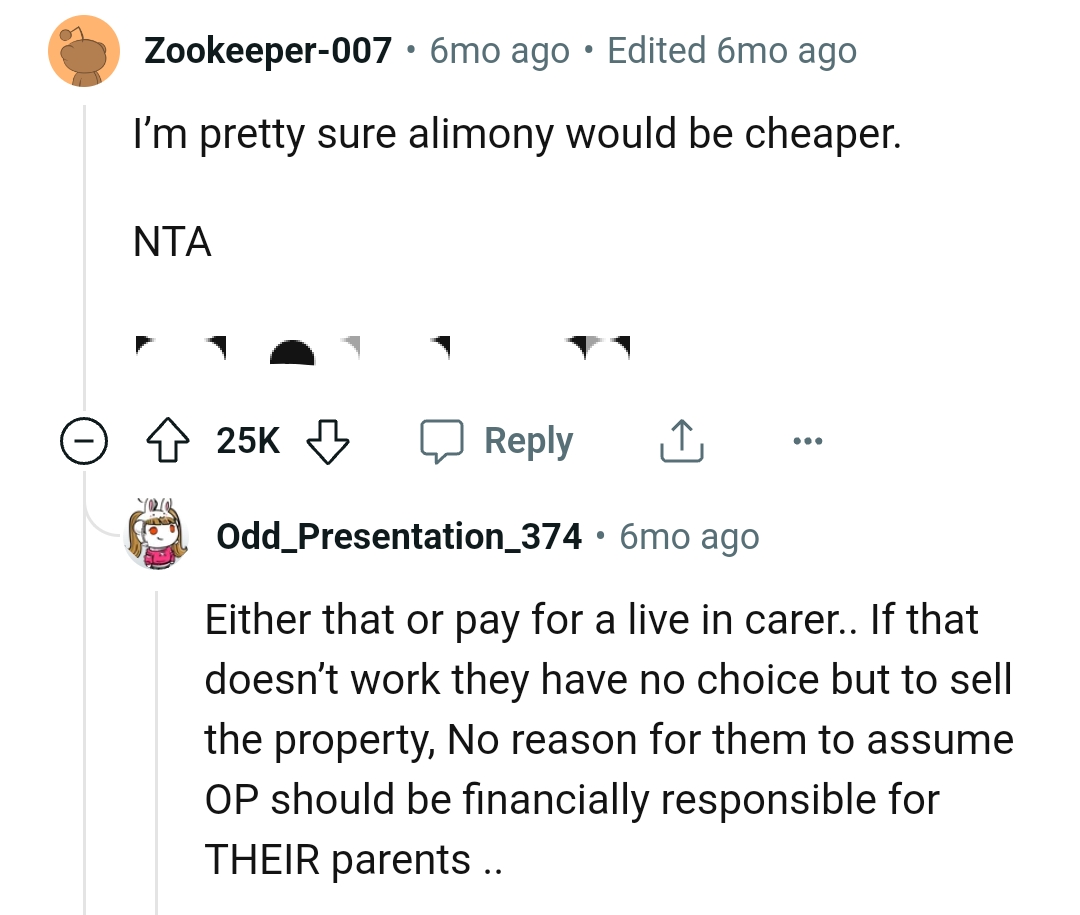1080x915 pixels.
Task: Open Zookeeper-007's profile from the username
Action: [x=267, y=49]
